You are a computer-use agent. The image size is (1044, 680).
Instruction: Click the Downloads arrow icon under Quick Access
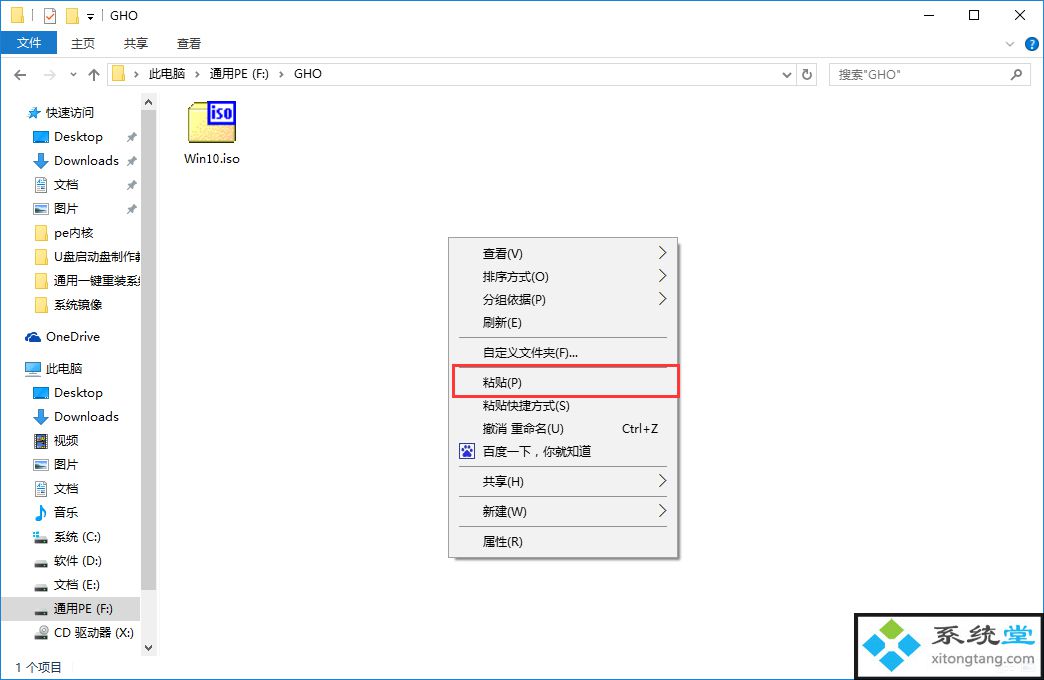[41, 161]
